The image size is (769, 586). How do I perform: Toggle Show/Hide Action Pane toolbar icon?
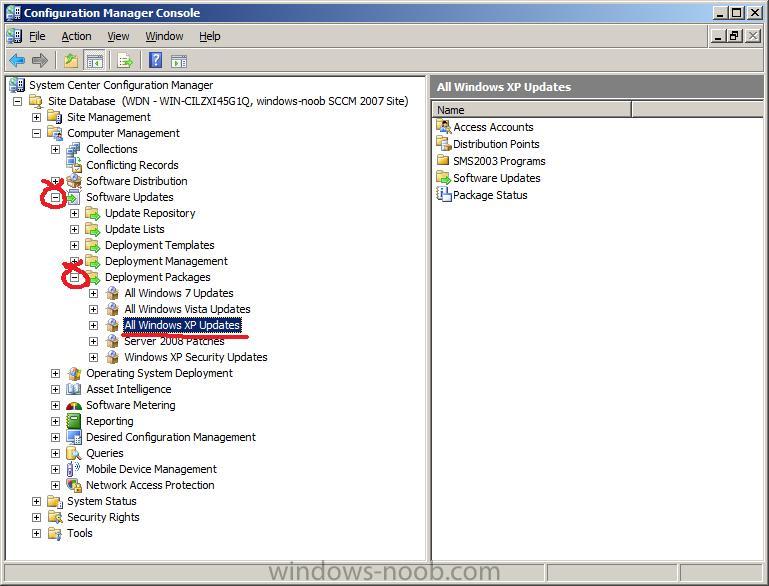pos(179,61)
